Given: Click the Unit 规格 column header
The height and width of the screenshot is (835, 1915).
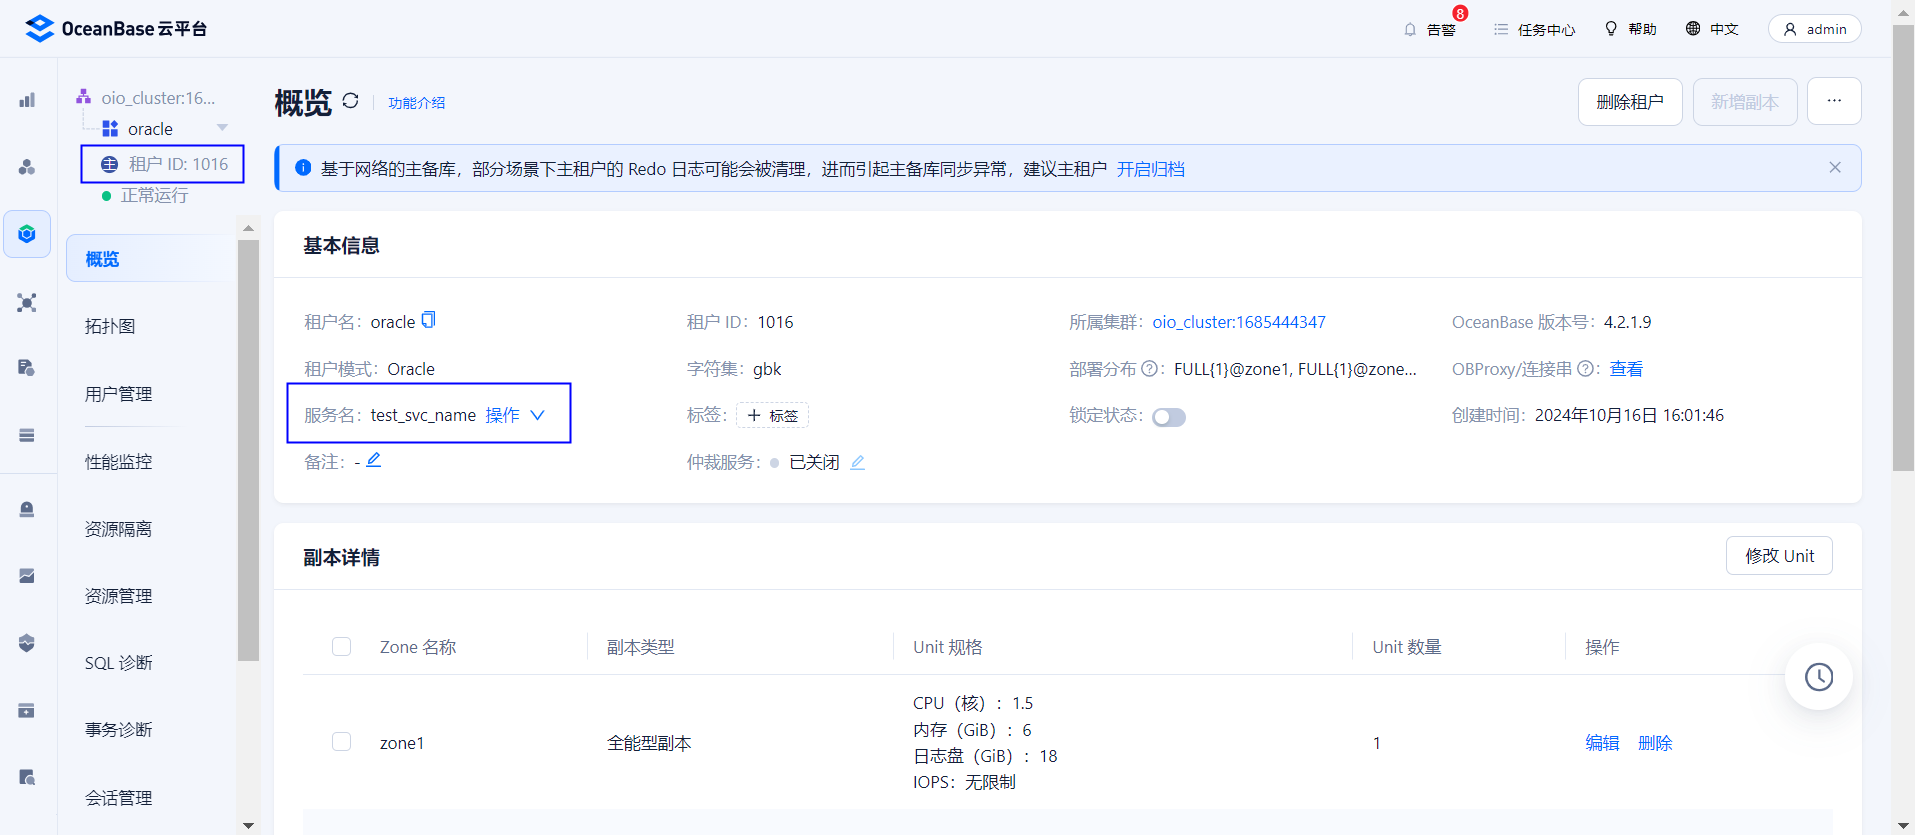Looking at the screenshot, I should pyautogui.click(x=947, y=647).
